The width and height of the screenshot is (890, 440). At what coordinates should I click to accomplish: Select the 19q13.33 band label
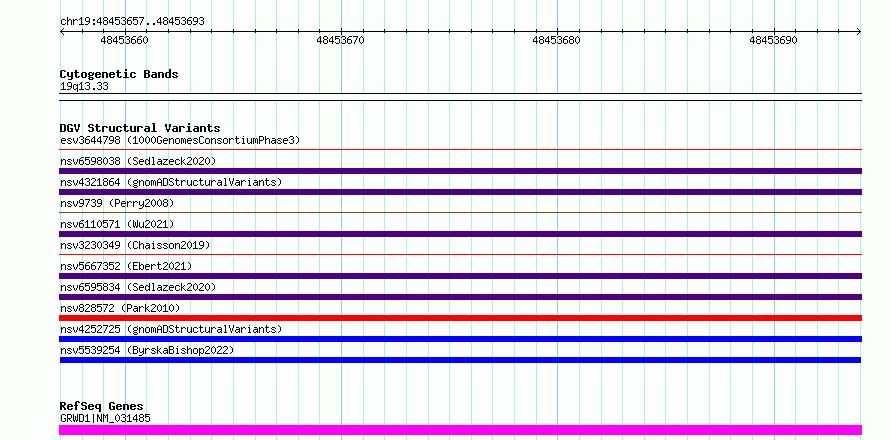(84, 87)
